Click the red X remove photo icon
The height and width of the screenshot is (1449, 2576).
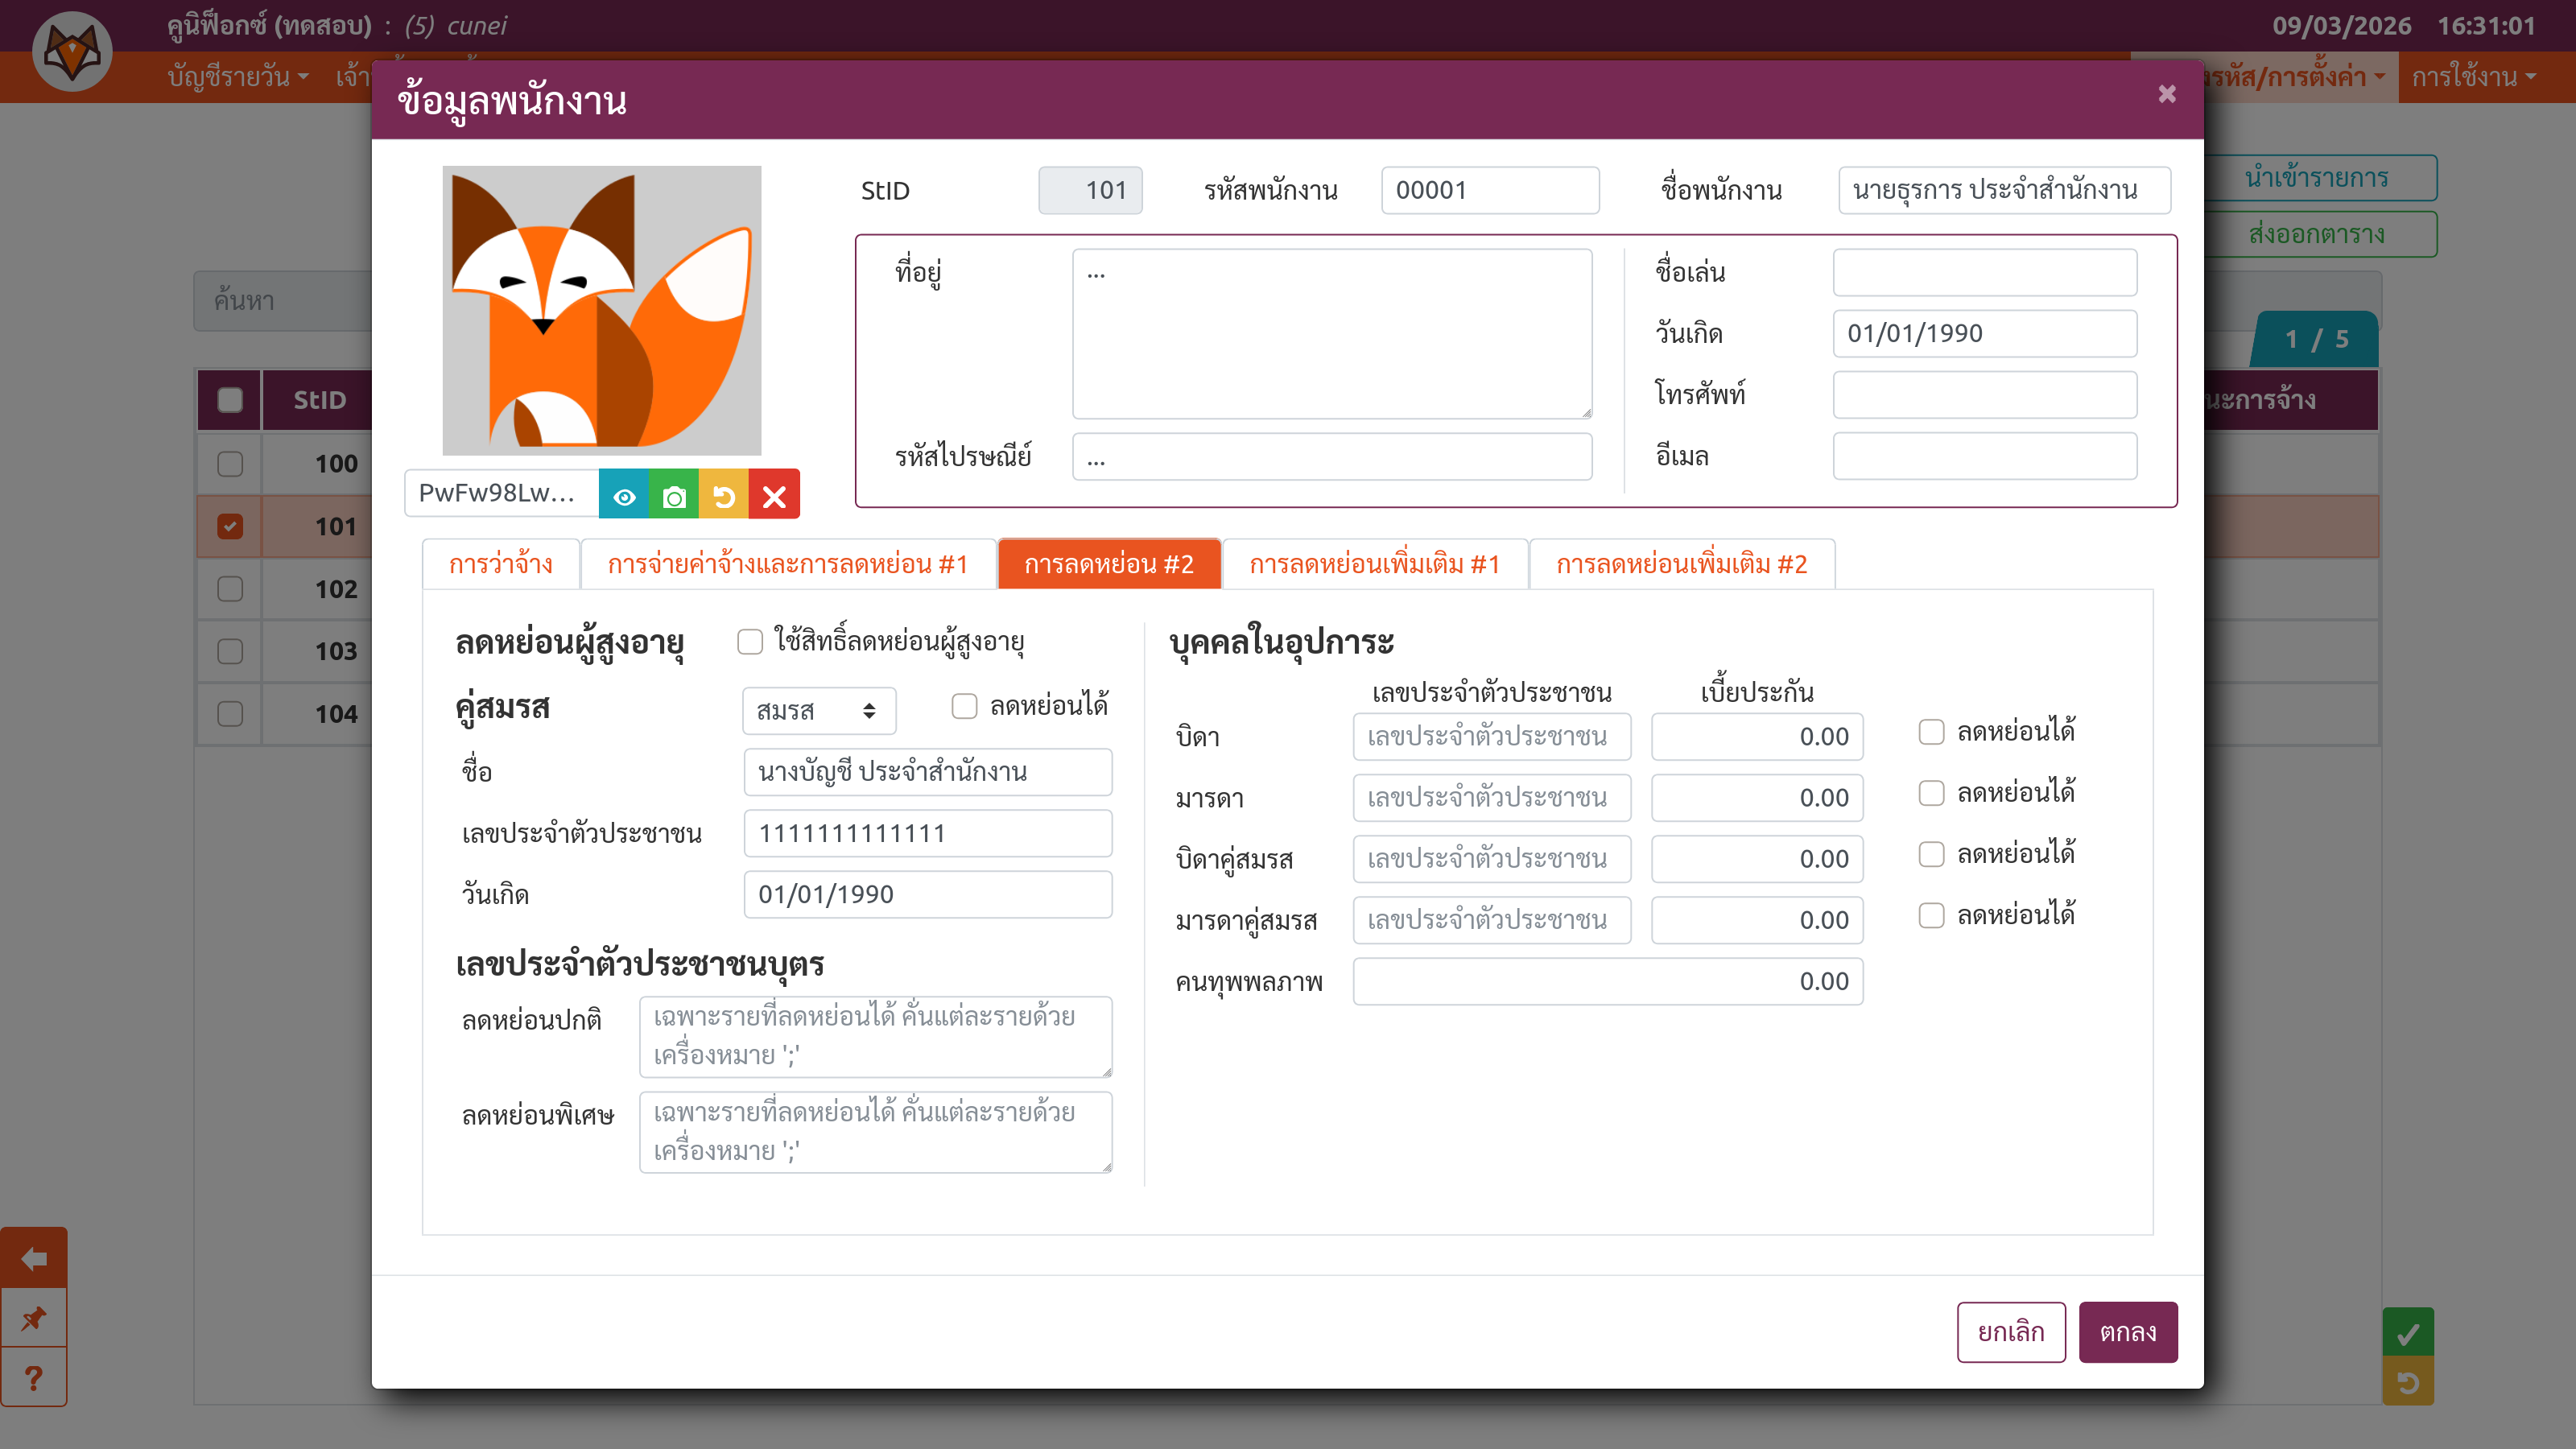click(x=774, y=496)
